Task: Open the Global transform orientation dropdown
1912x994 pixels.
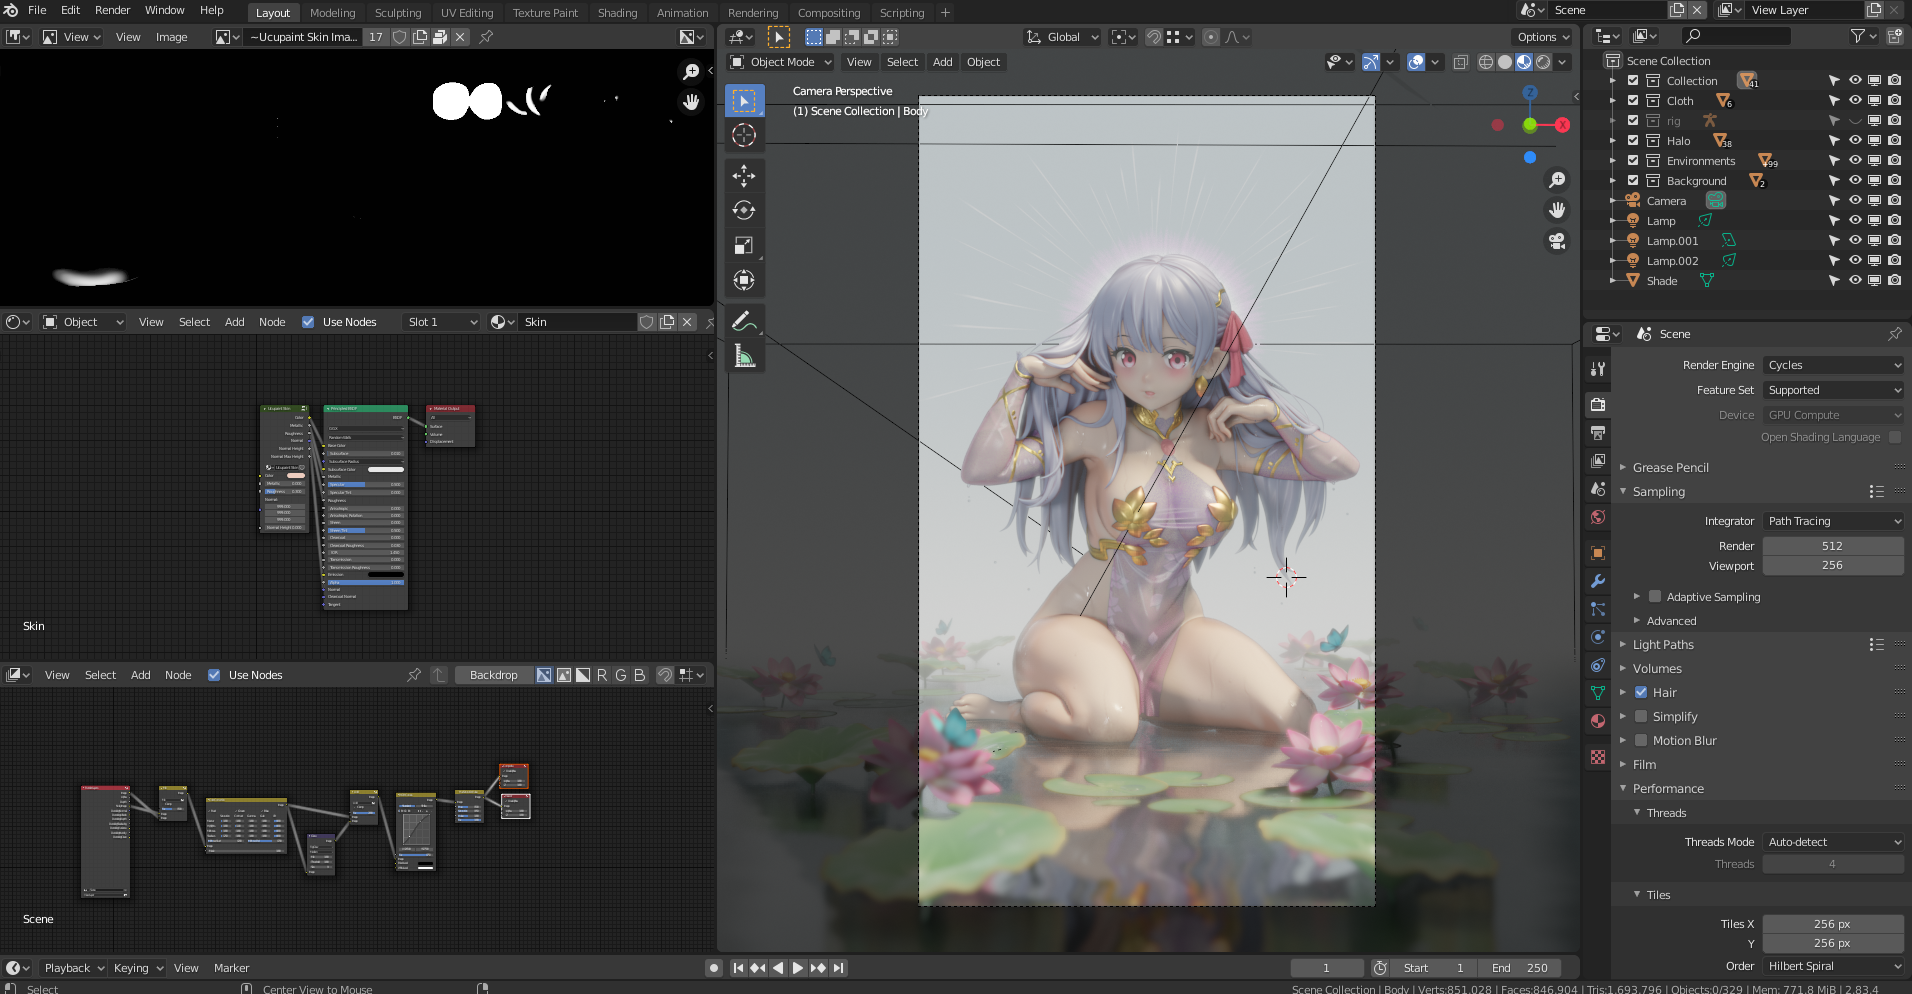Action: [x=1062, y=37]
